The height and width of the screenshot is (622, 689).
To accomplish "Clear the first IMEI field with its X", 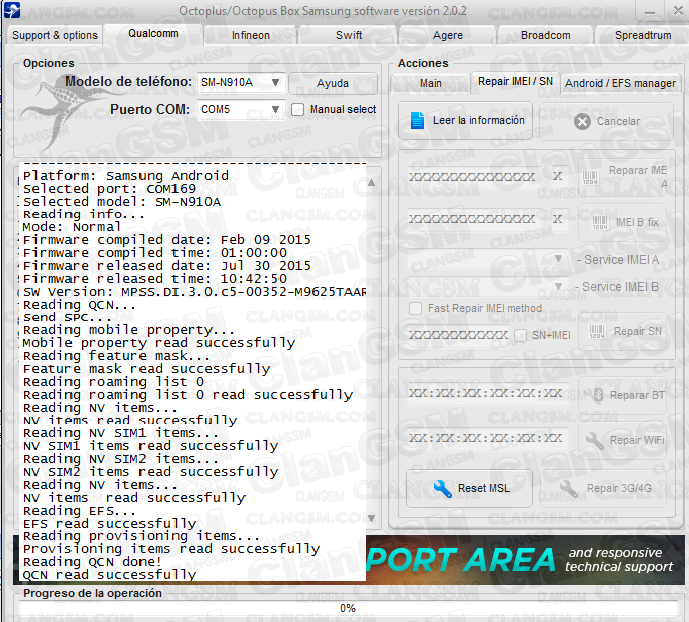I will click(x=557, y=176).
